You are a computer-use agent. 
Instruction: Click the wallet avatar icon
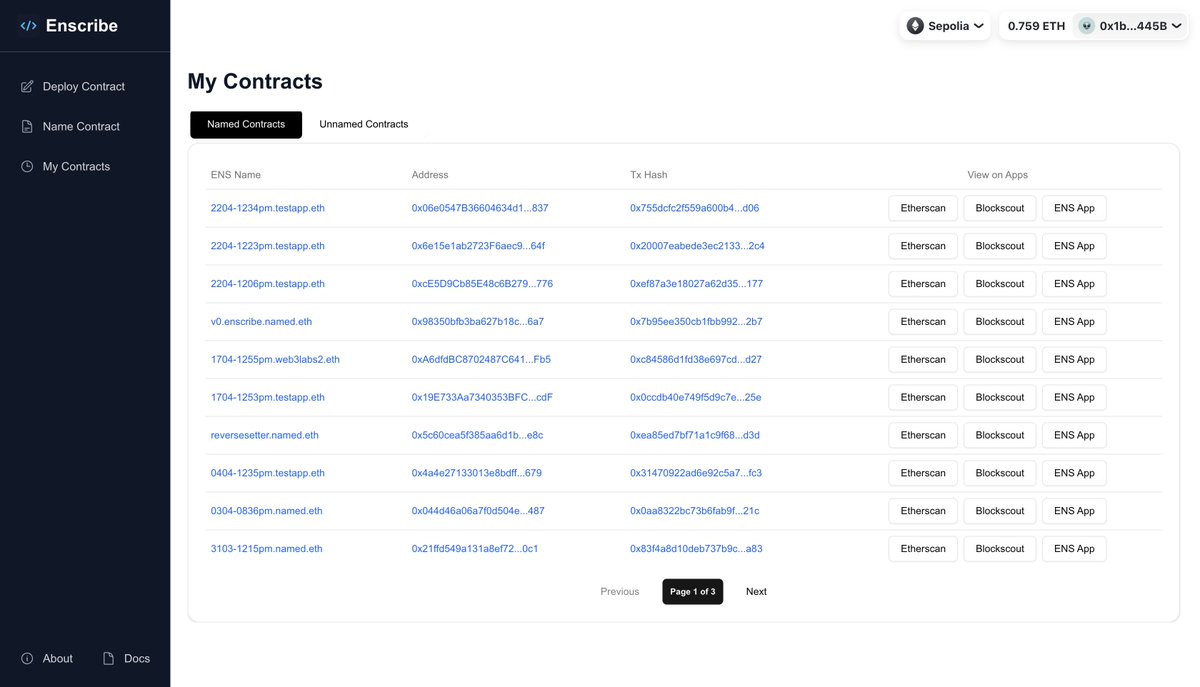click(x=1086, y=26)
